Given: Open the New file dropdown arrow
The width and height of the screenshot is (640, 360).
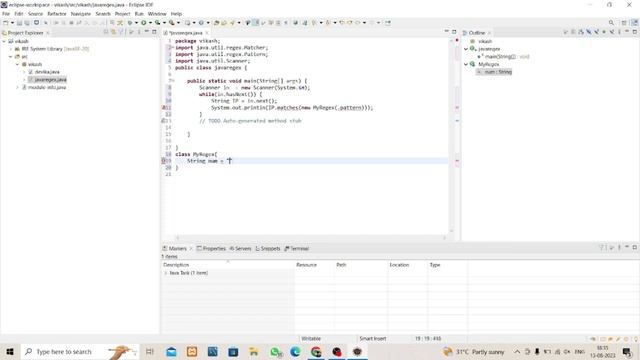Looking at the screenshot, I should (12, 23).
